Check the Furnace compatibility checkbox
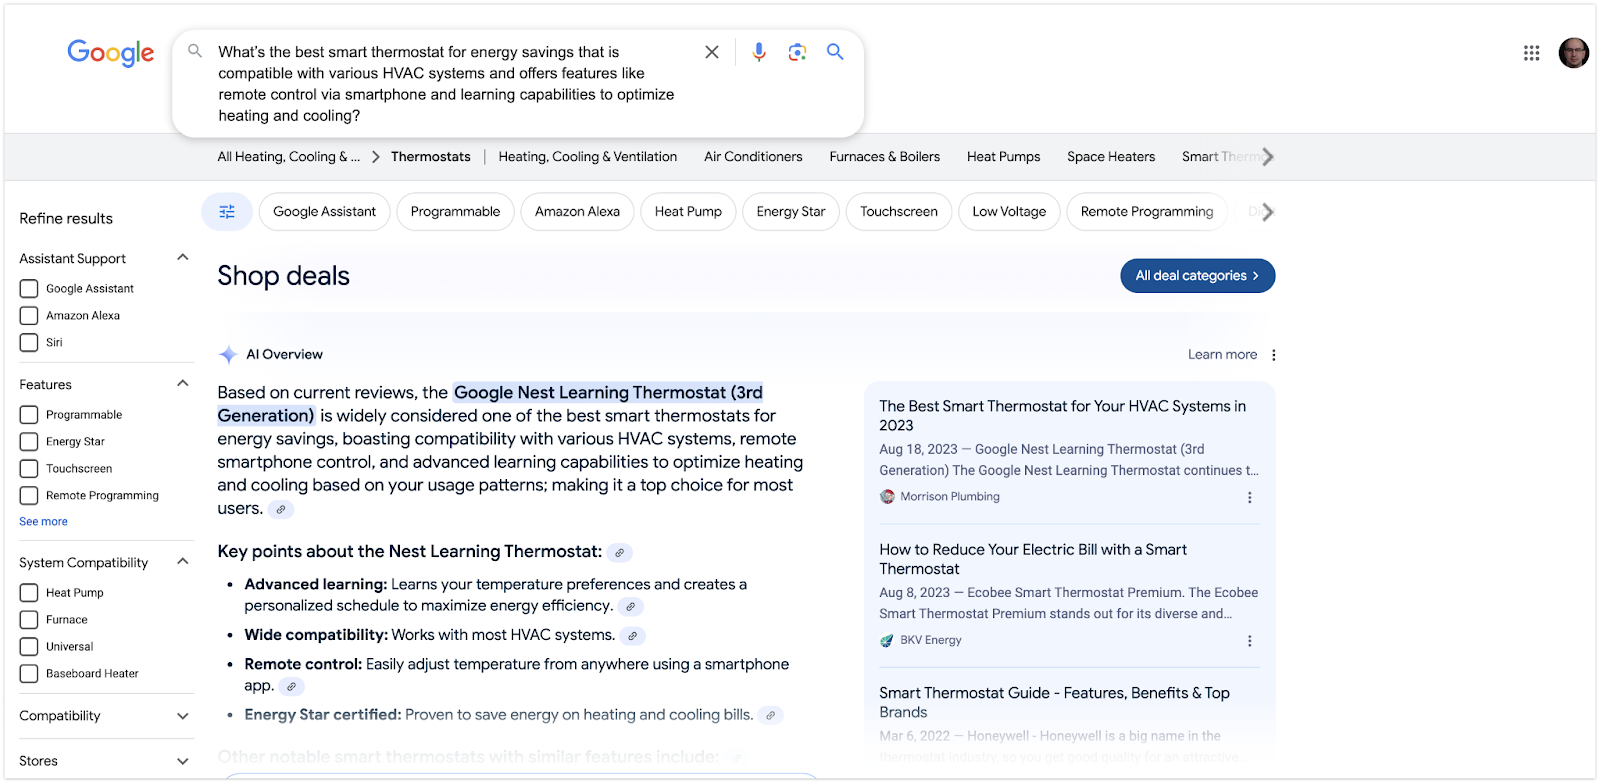This screenshot has width=1600, height=783. [29, 620]
